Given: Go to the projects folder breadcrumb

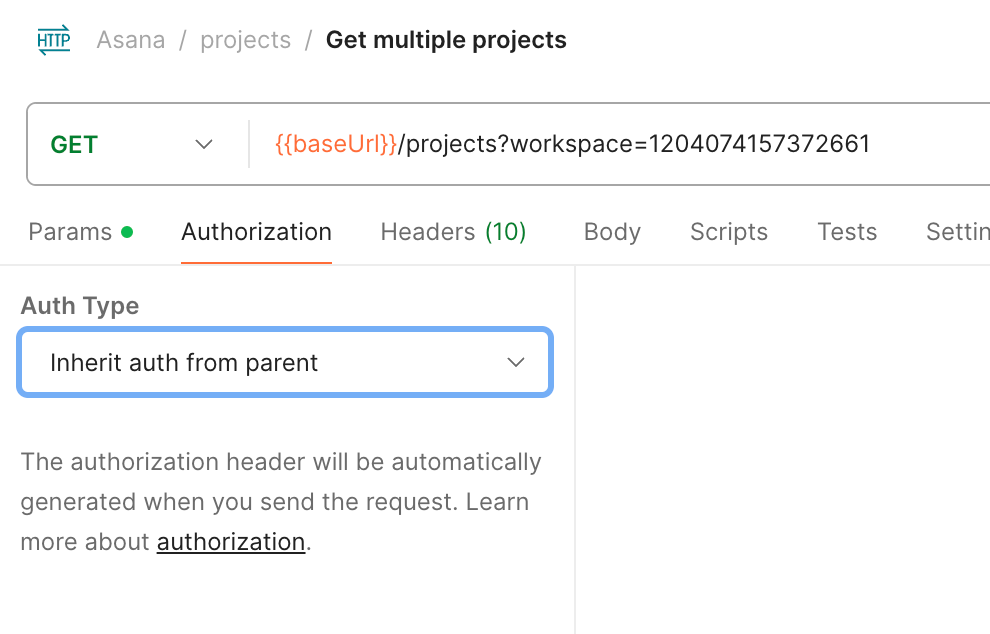Looking at the screenshot, I should (245, 40).
